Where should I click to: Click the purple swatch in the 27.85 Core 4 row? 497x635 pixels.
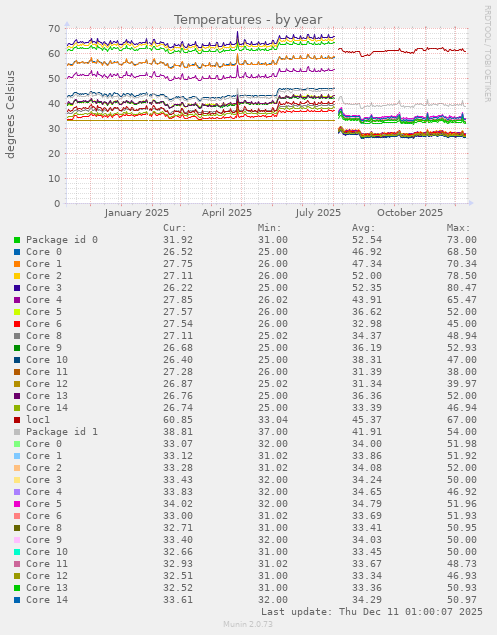(17, 300)
